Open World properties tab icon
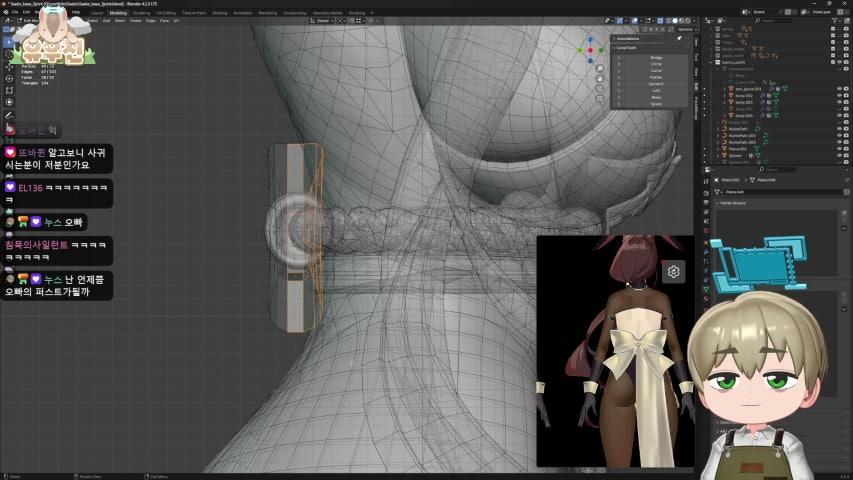Screen dimensions: 853x480 pyautogui.click(x=706, y=230)
